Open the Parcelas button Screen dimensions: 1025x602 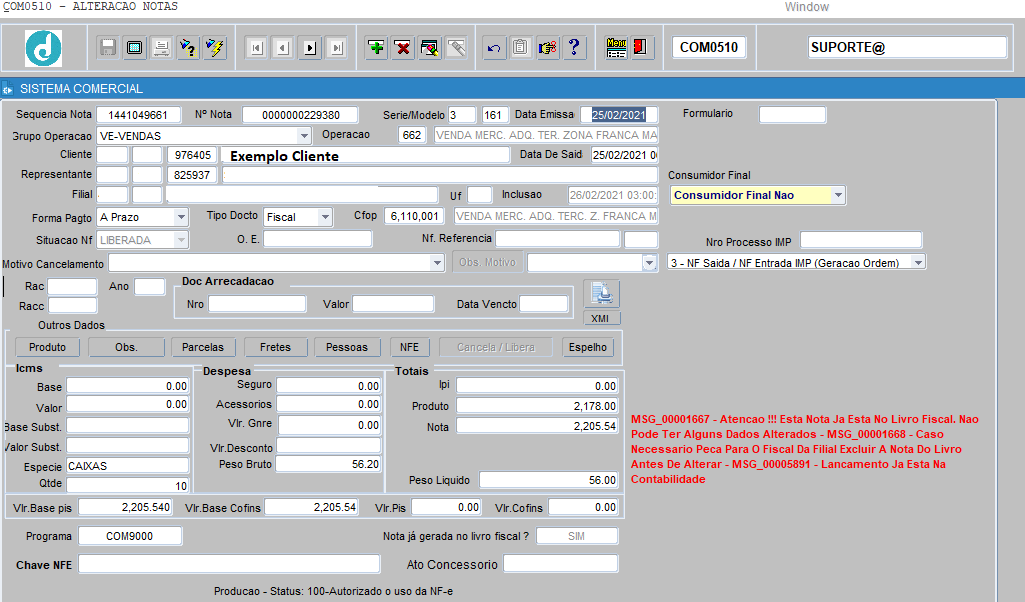[203, 347]
